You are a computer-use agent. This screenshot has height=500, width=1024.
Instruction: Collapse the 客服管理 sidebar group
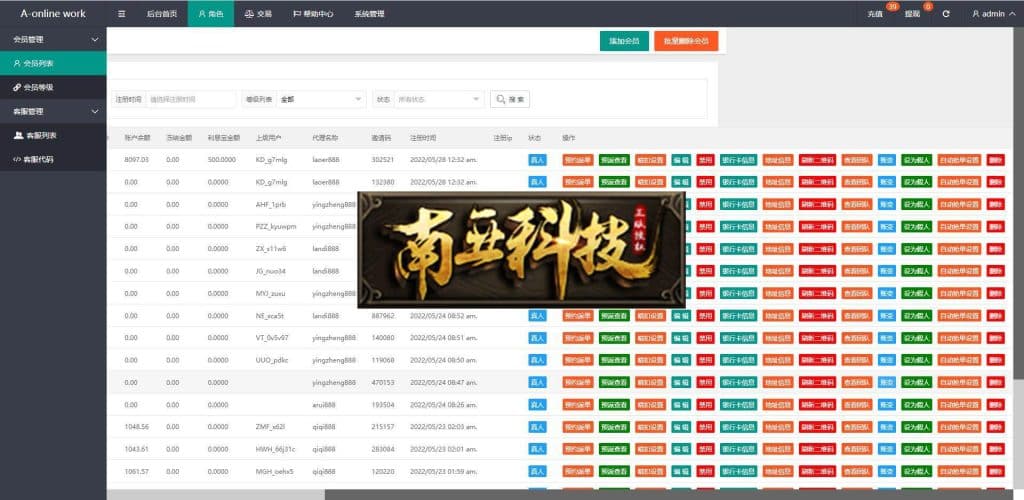(53, 112)
